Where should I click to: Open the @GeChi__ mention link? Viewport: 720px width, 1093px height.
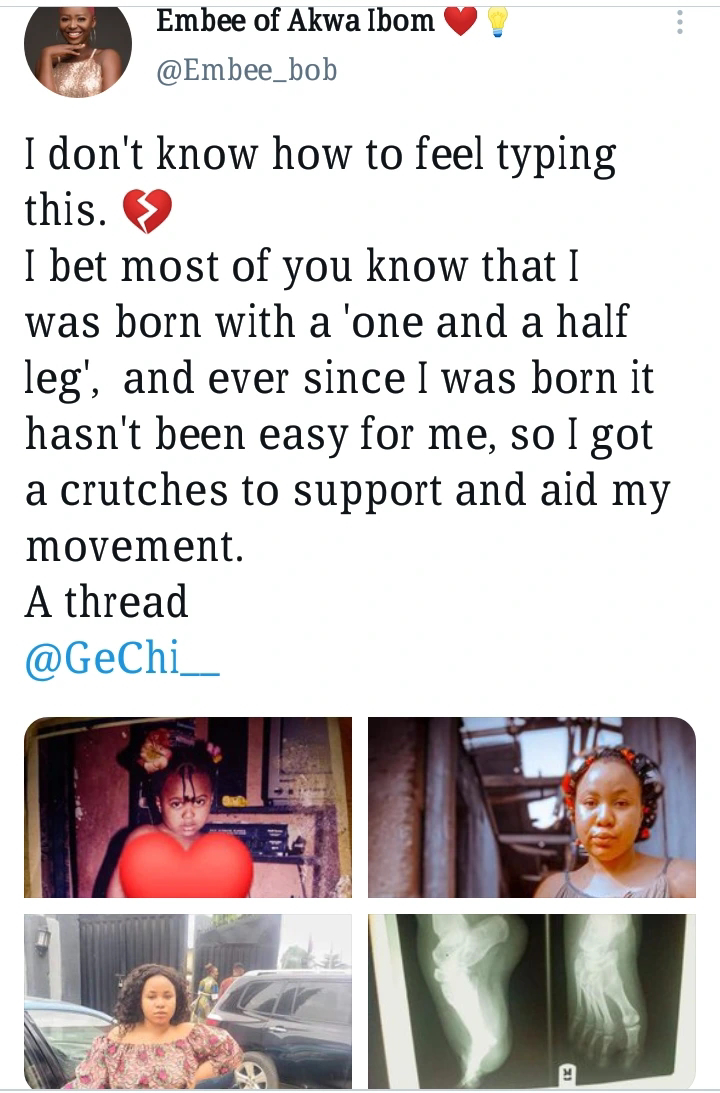(123, 658)
